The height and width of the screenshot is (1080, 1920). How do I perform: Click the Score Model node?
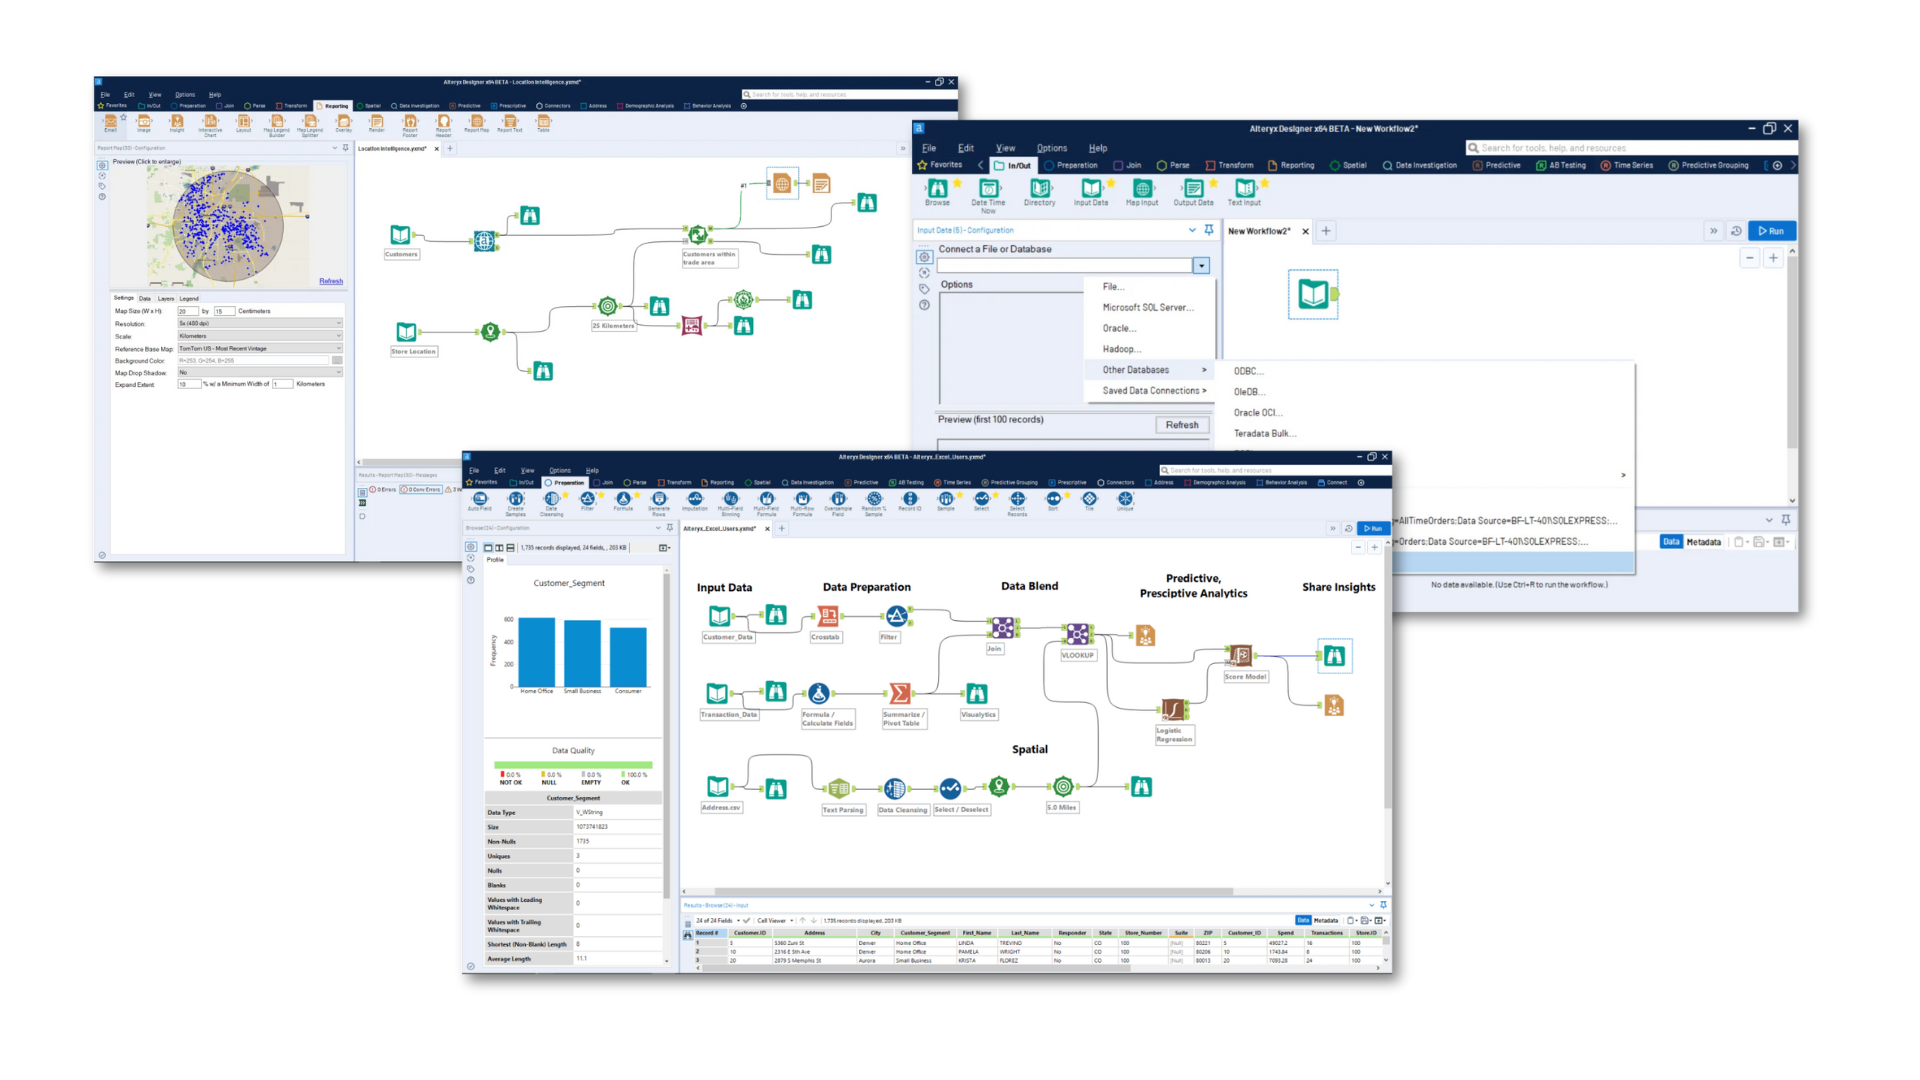1240,656
